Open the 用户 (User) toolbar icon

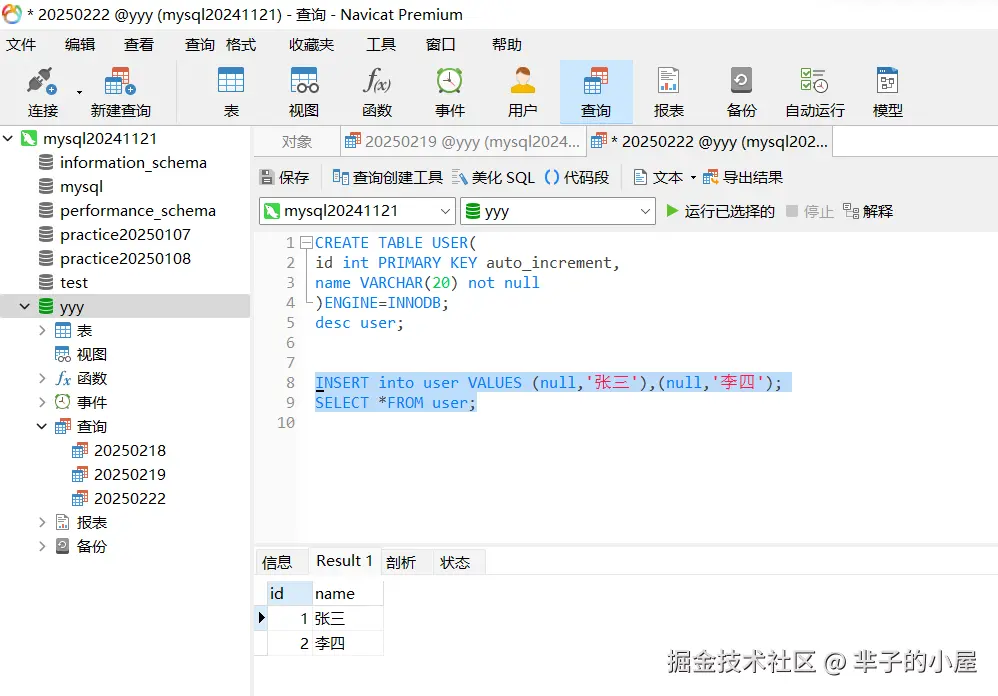pos(523,92)
